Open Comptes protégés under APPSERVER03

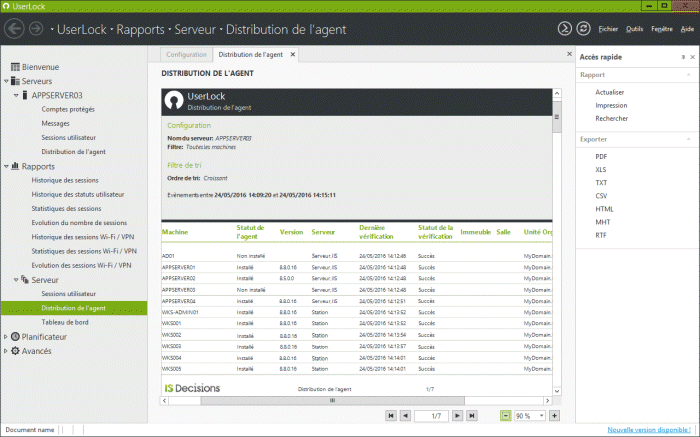tap(68, 109)
